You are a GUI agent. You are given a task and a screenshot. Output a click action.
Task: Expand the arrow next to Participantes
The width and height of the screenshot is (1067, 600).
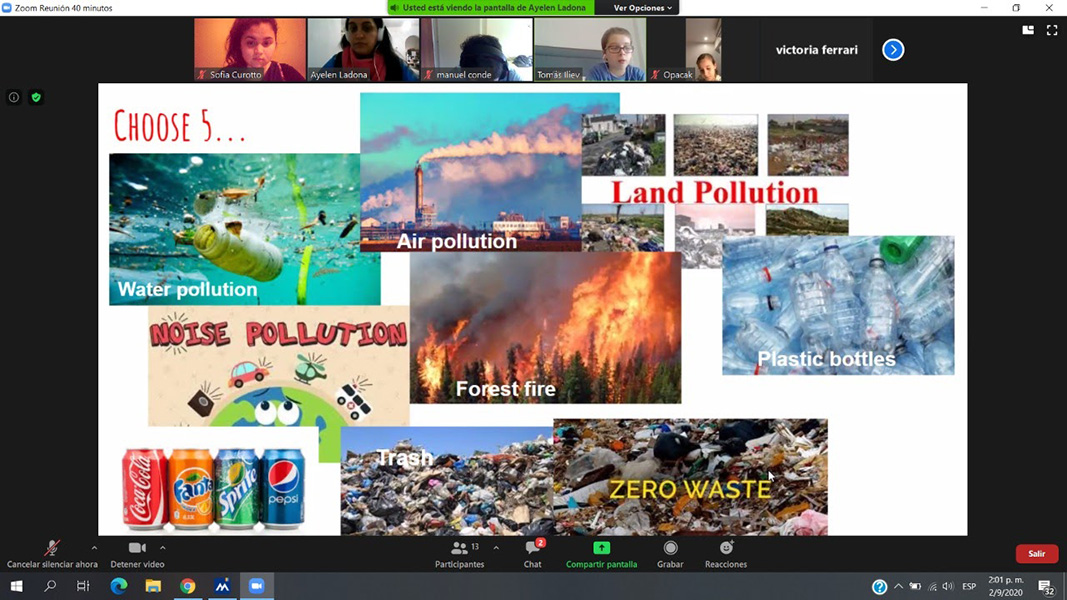coord(496,548)
